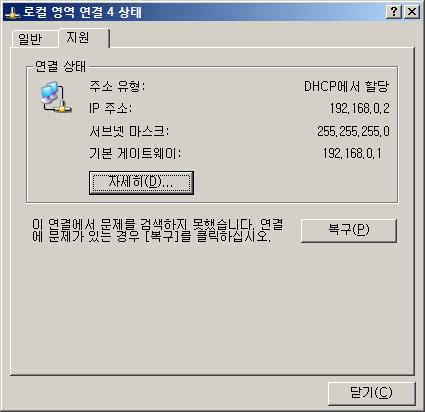Click the 서브넷 마스크 label
Image resolution: width=425 pixels, height=412 pixels.
pos(129,131)
